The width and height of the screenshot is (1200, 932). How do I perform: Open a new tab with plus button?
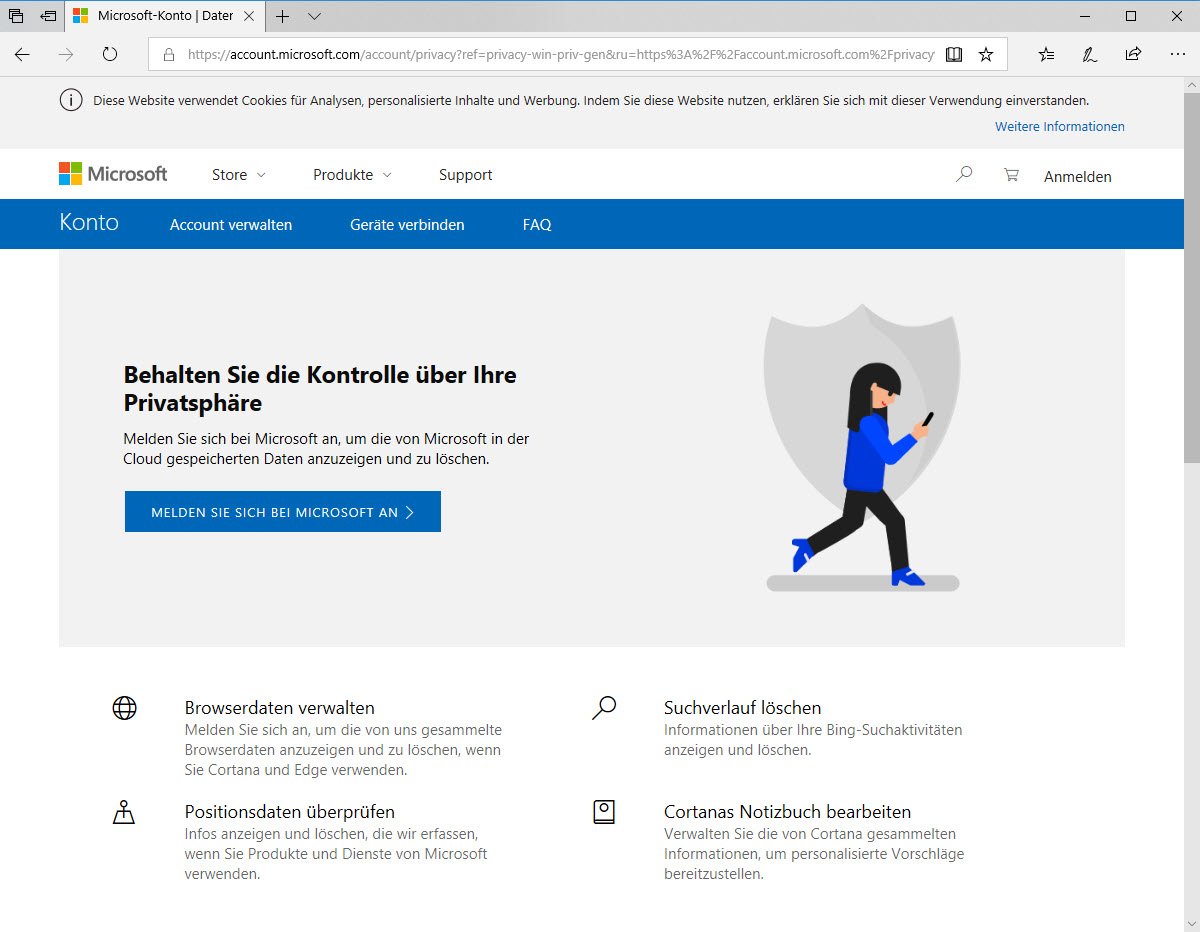[x=283, y=16]
